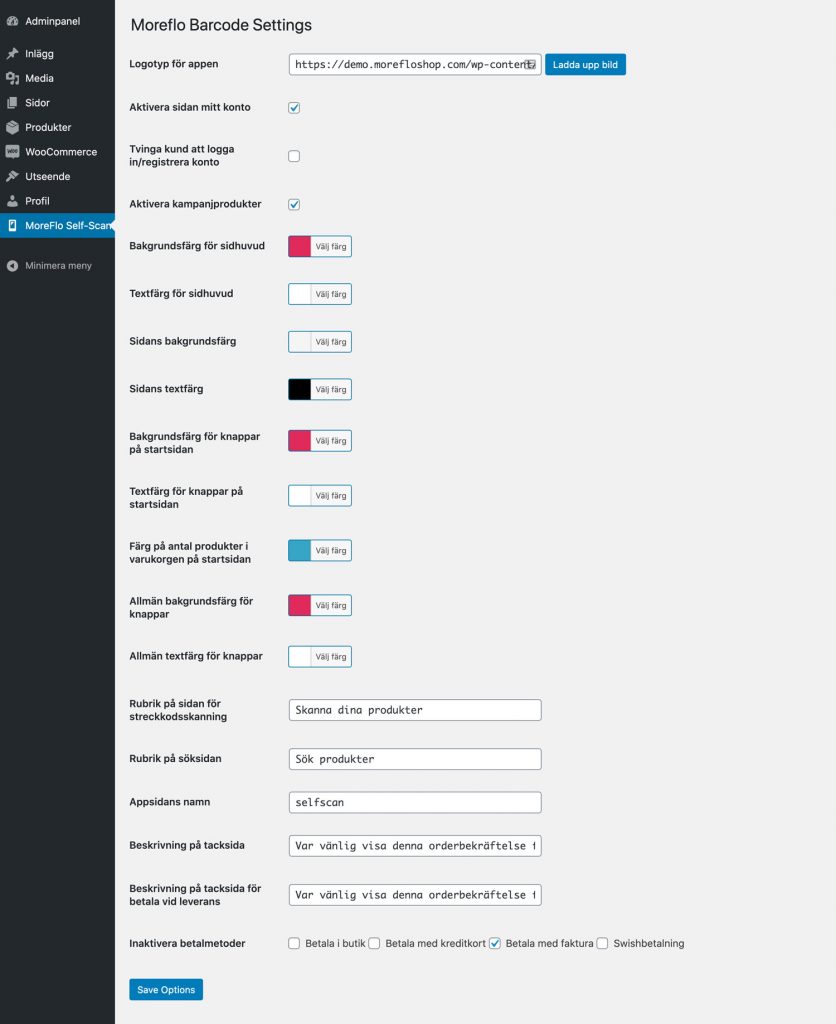Enable Tvinga kund att logga in checkbox

294,156
